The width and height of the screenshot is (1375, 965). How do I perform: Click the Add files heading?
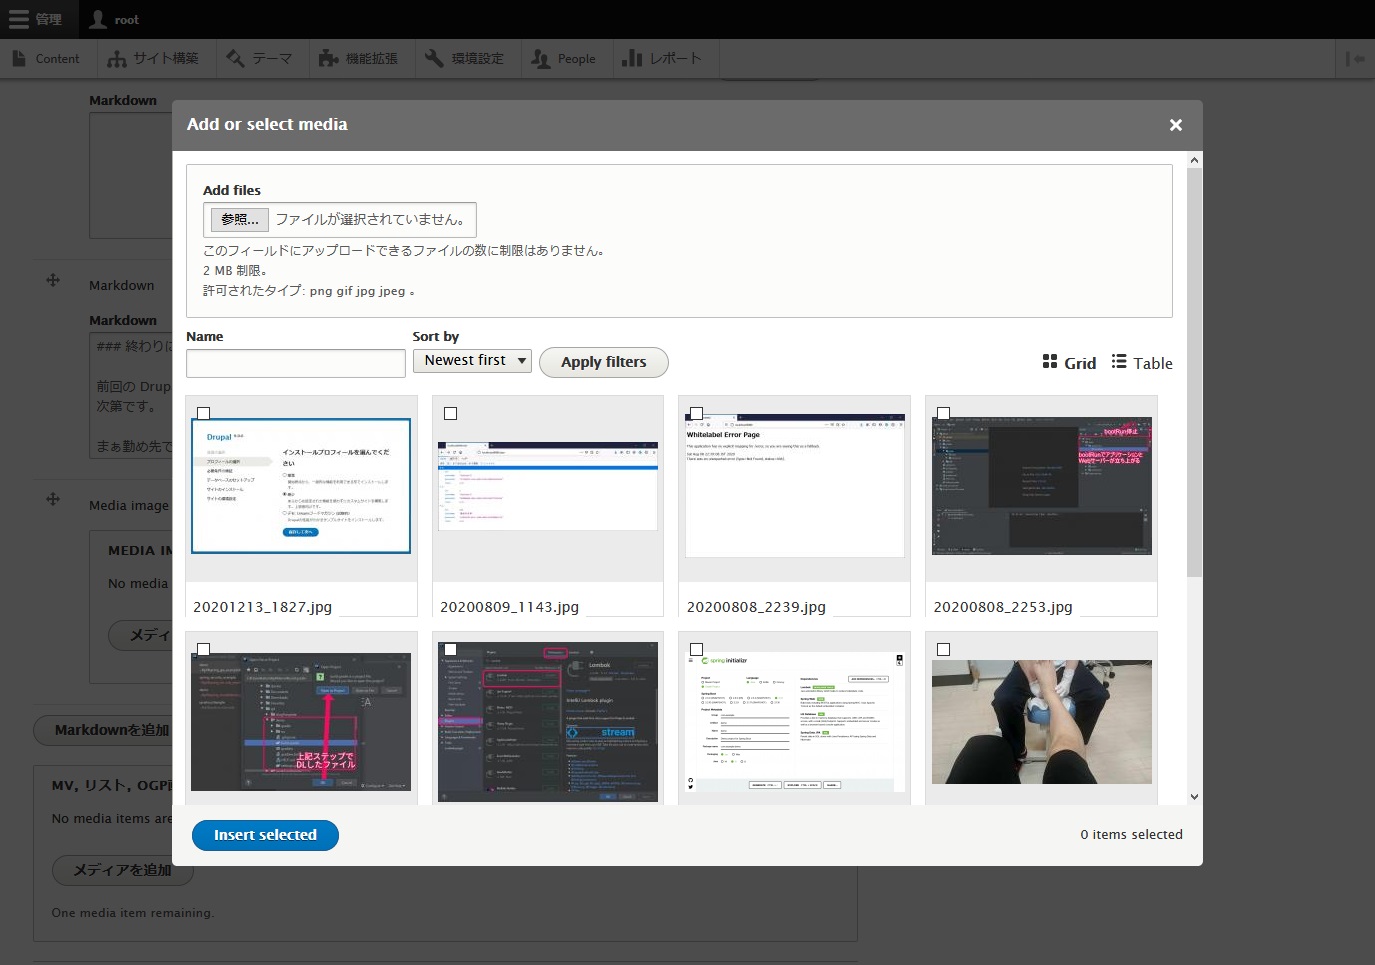point(232,190)
